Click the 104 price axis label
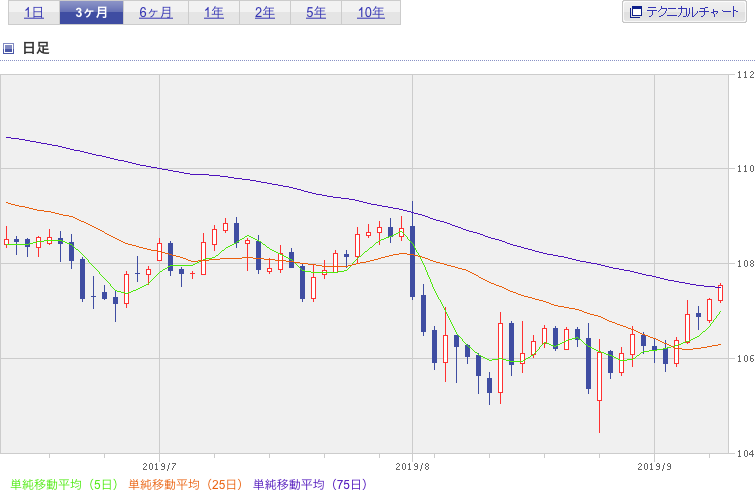 [x=745, y=453]
